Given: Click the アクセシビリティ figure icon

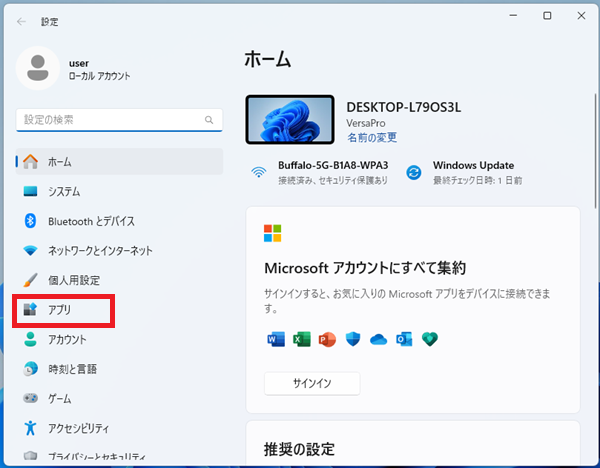Looking at the screenshot, I should tap(31, 428).
